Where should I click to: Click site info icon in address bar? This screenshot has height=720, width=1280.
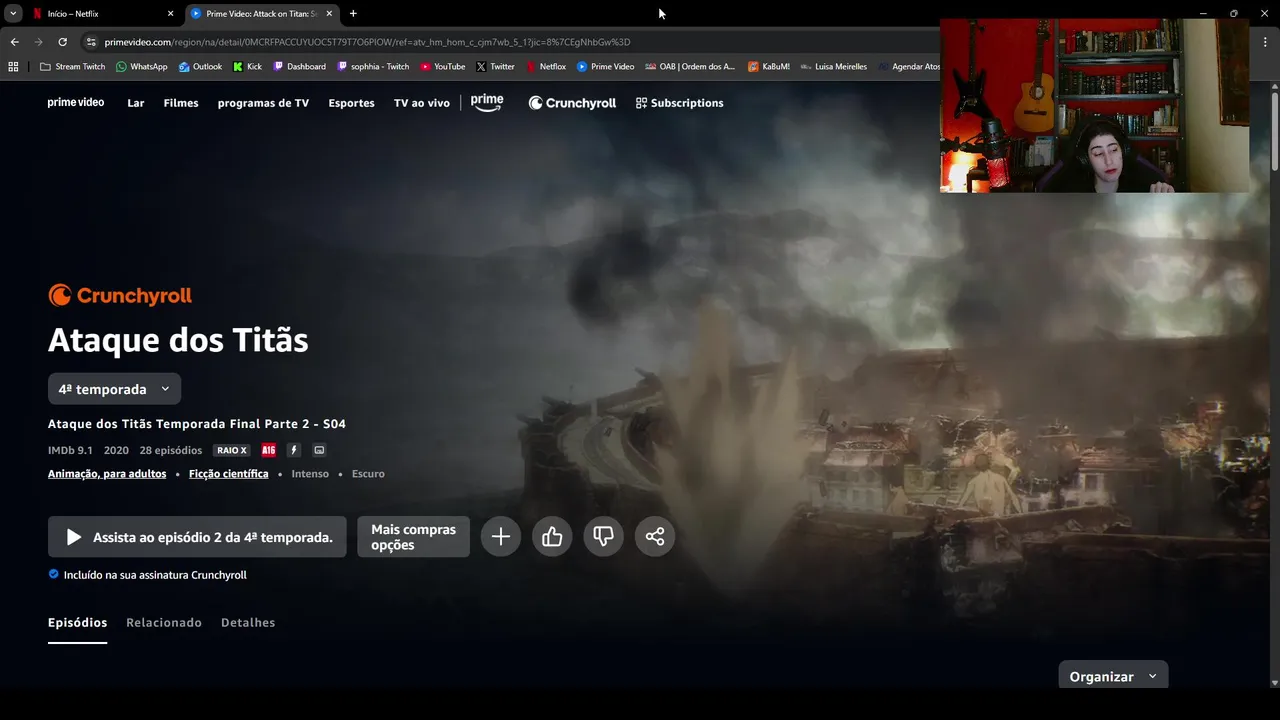pos(91,42)
